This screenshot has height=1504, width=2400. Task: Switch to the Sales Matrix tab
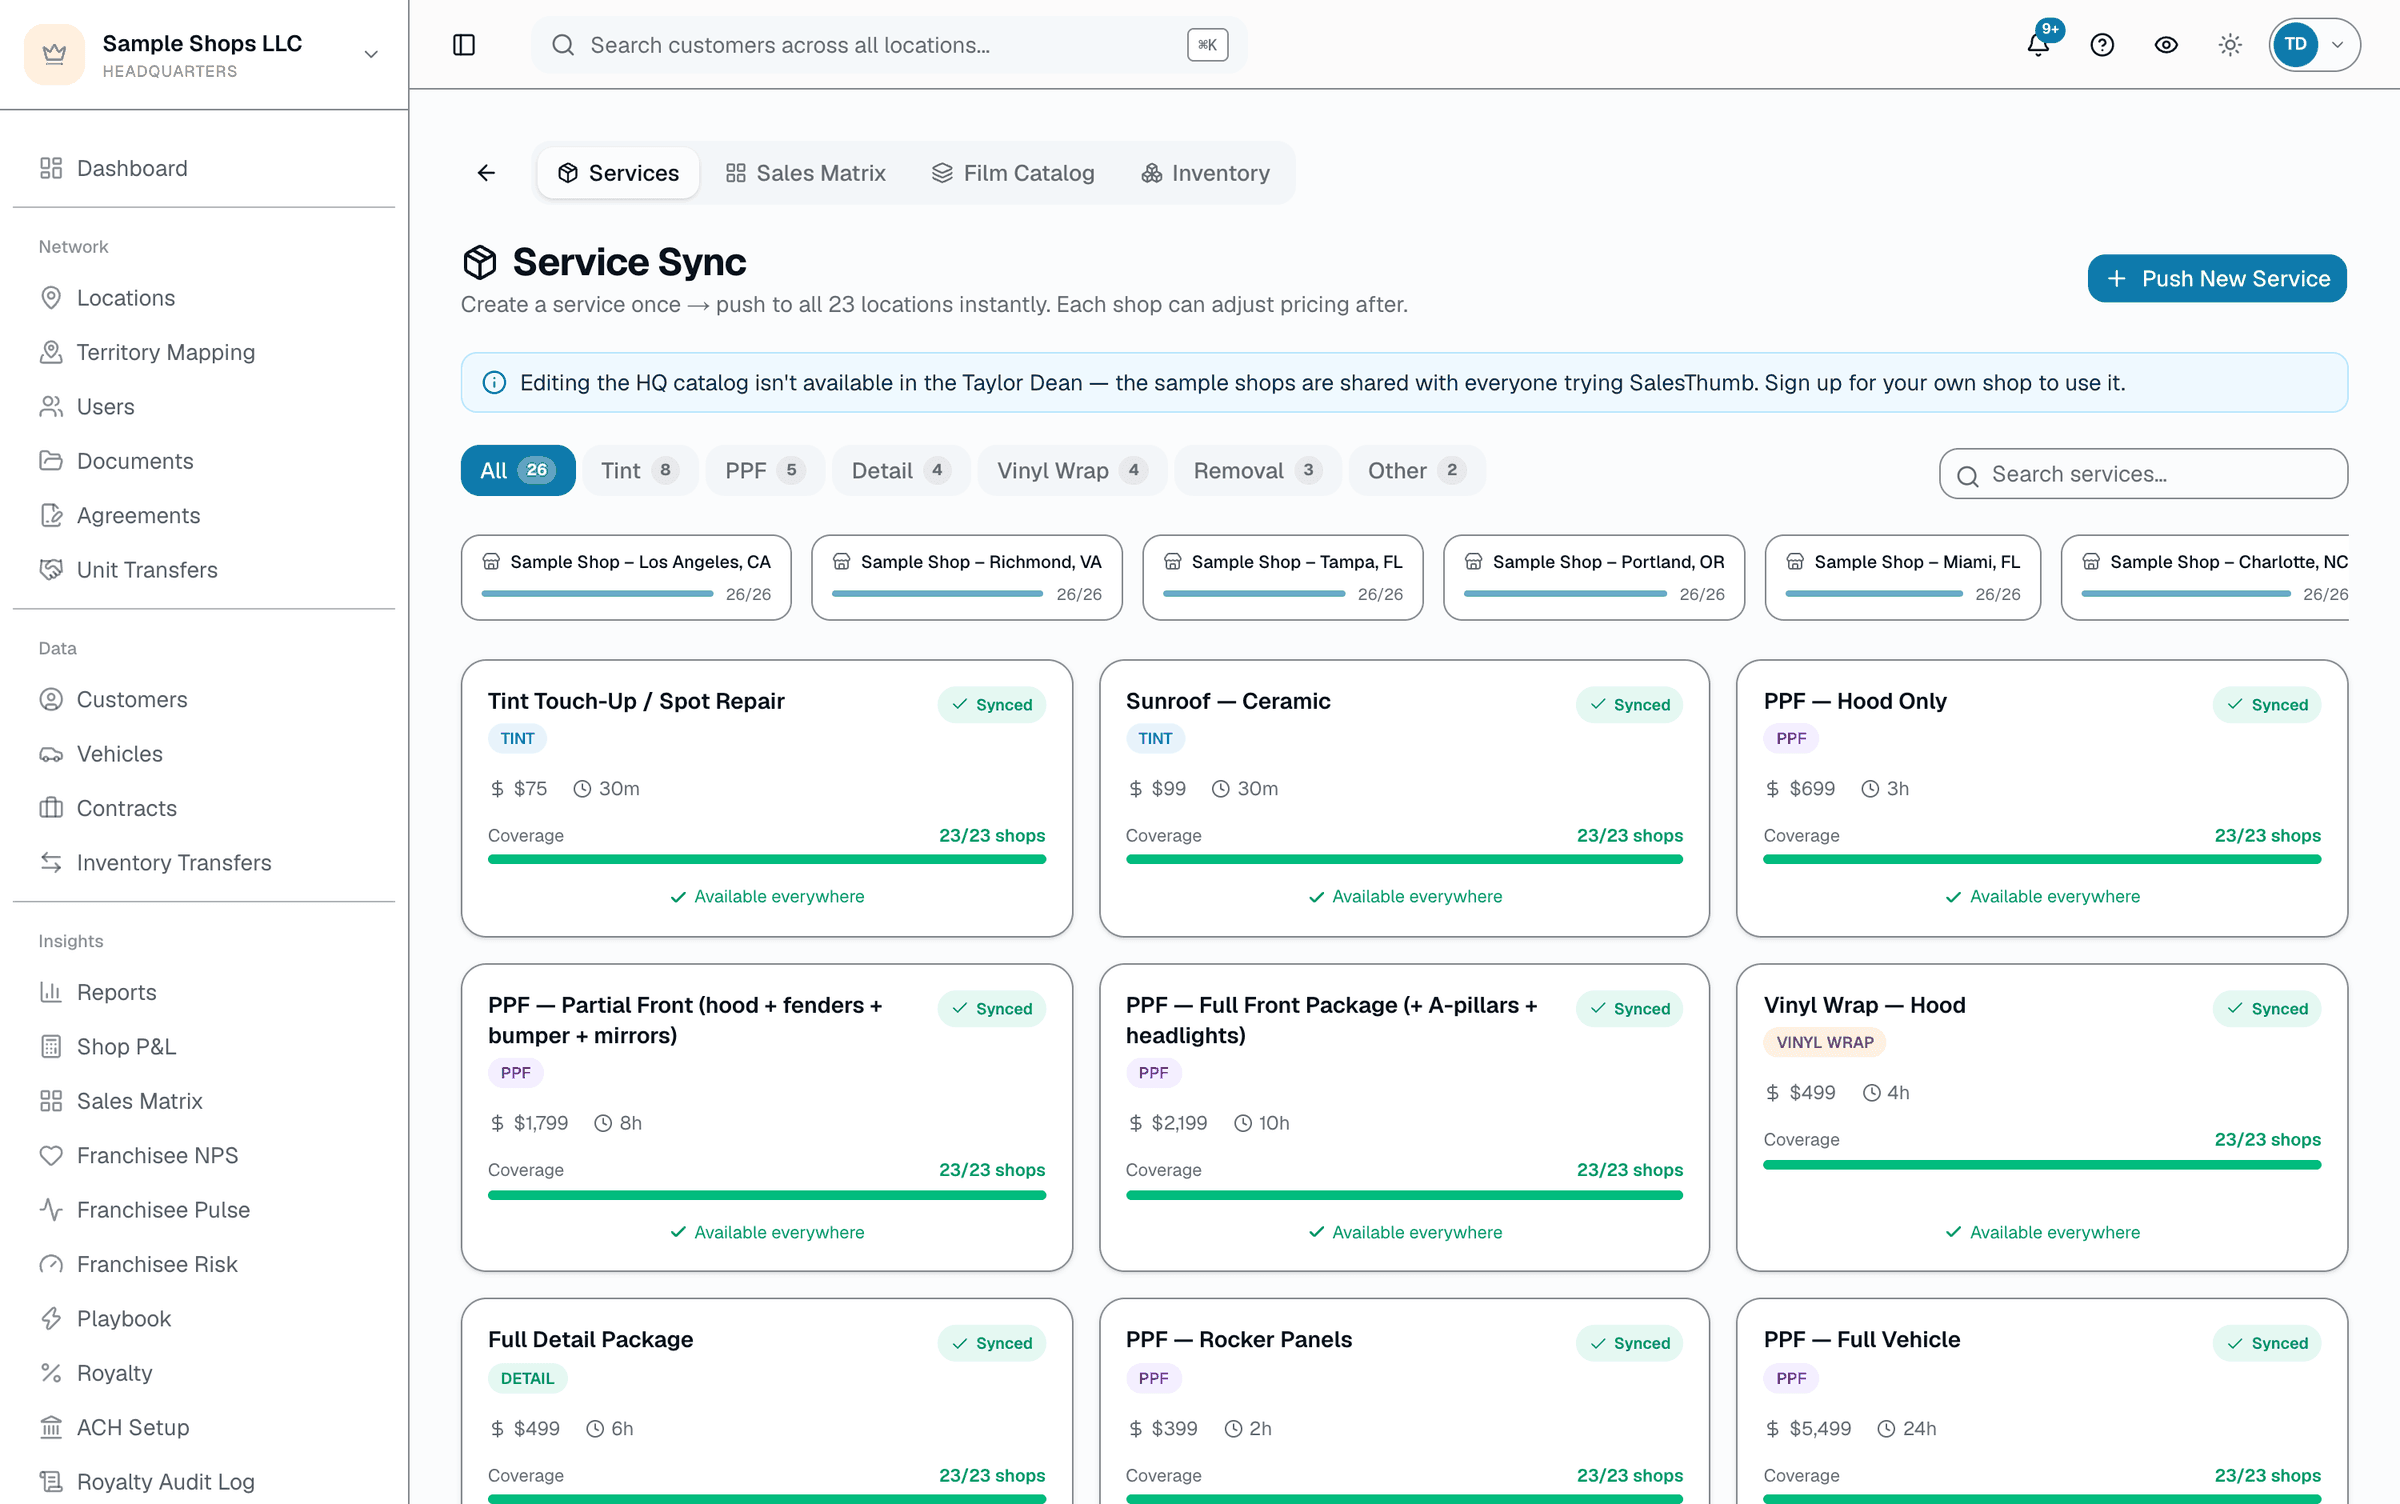click(805, 173)
